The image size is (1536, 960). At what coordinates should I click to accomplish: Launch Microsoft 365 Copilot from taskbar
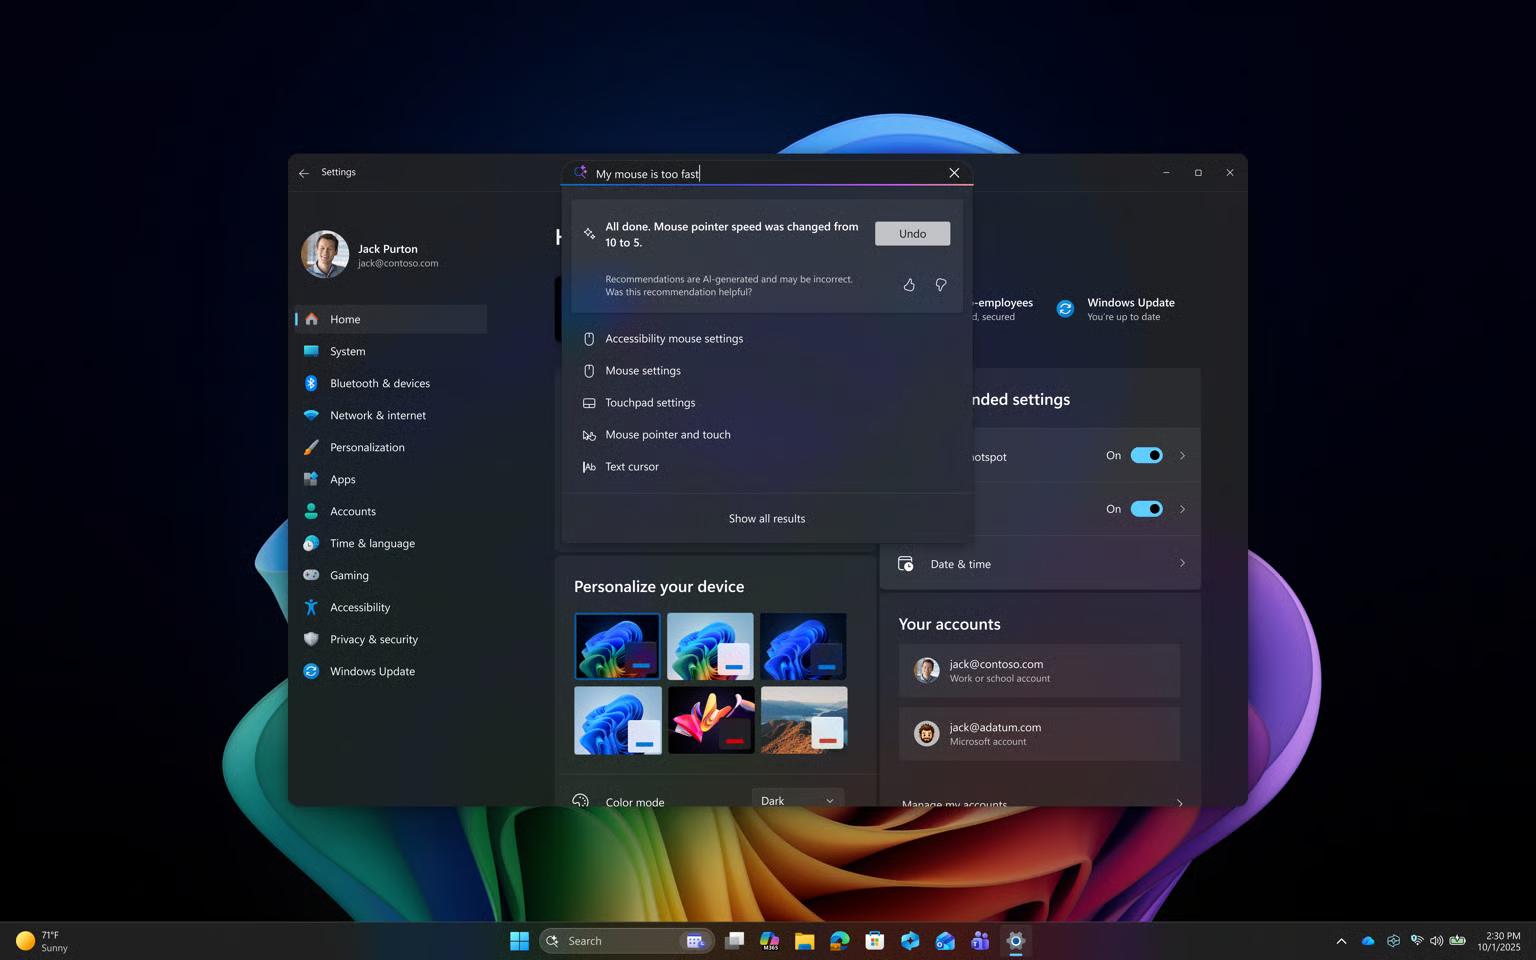tap(770, 941)
